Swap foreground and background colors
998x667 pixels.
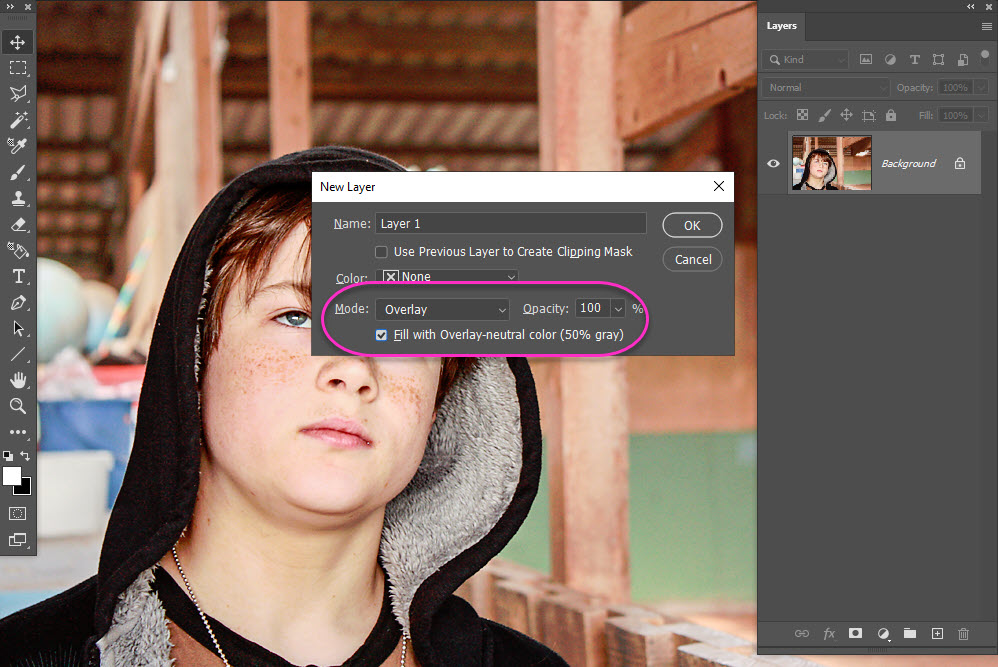pyautogui.click(x=25, y=456)
